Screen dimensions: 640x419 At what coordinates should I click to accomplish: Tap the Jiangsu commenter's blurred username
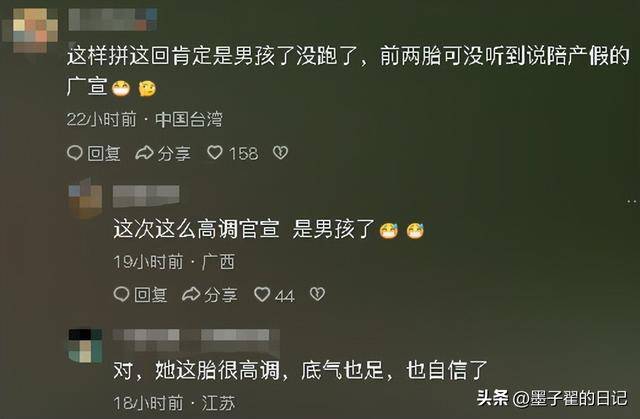[196, 340]
